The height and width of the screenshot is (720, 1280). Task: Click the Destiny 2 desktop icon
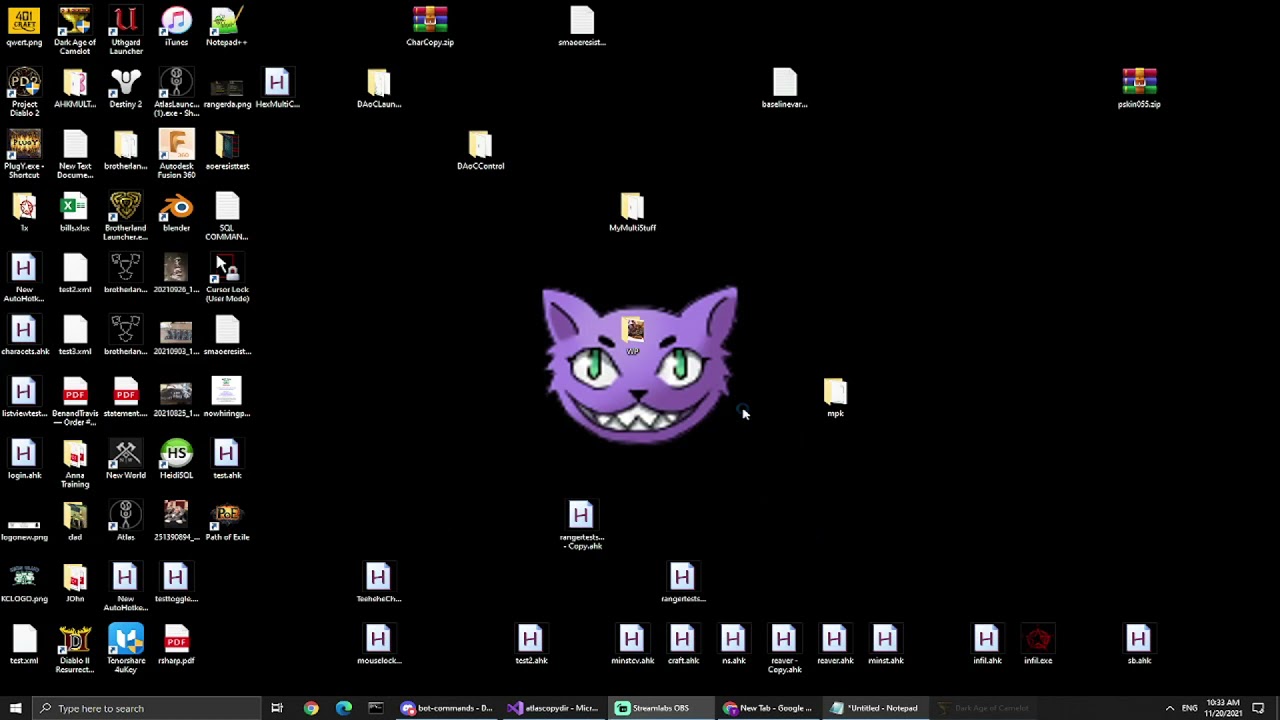pyautogui.click(x=125, y=89)
